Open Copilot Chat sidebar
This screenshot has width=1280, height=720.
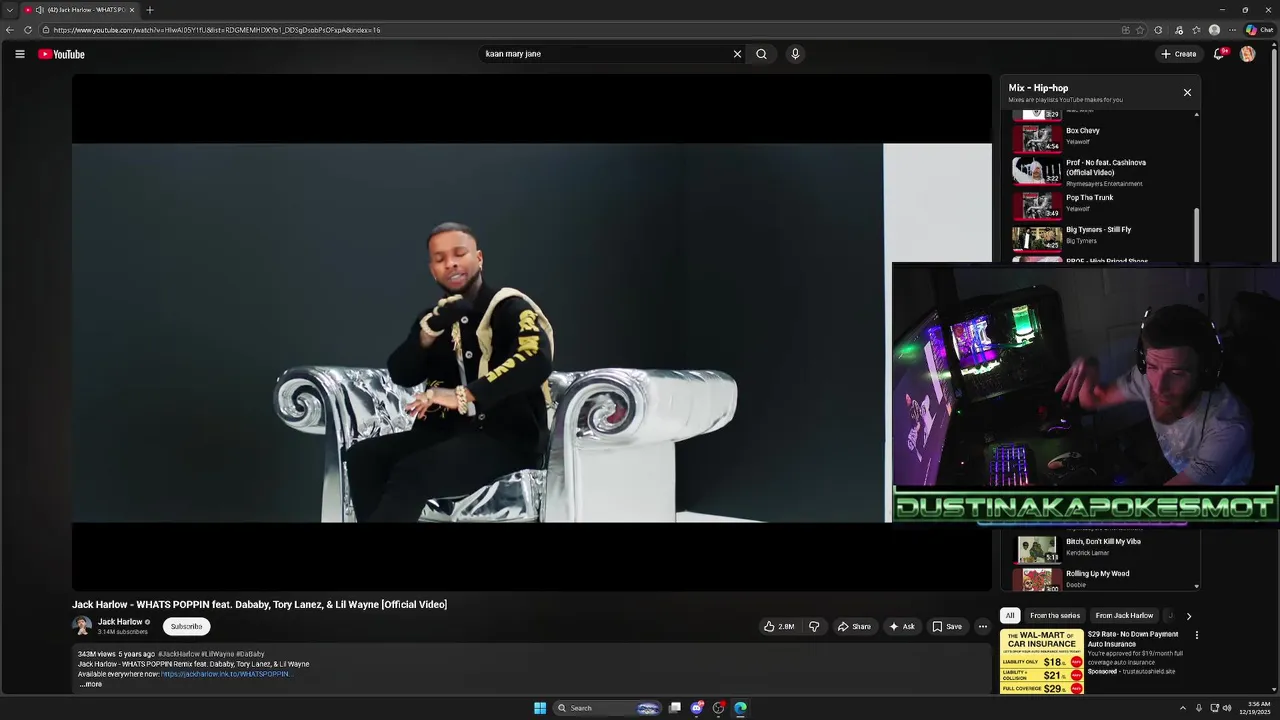[1259, 30]
